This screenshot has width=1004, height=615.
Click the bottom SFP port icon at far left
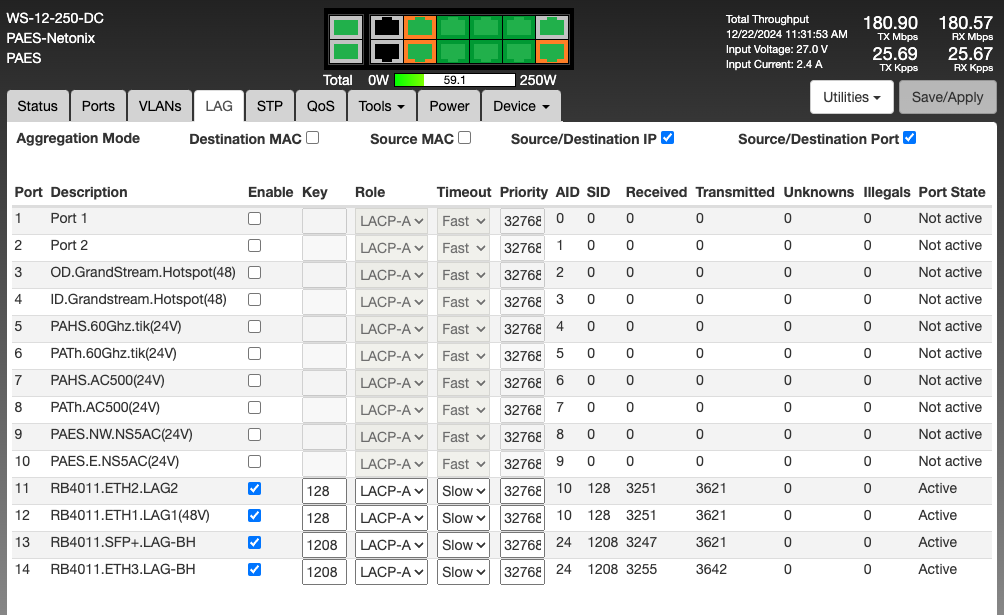pyautogui.click(x=345, y=51)
